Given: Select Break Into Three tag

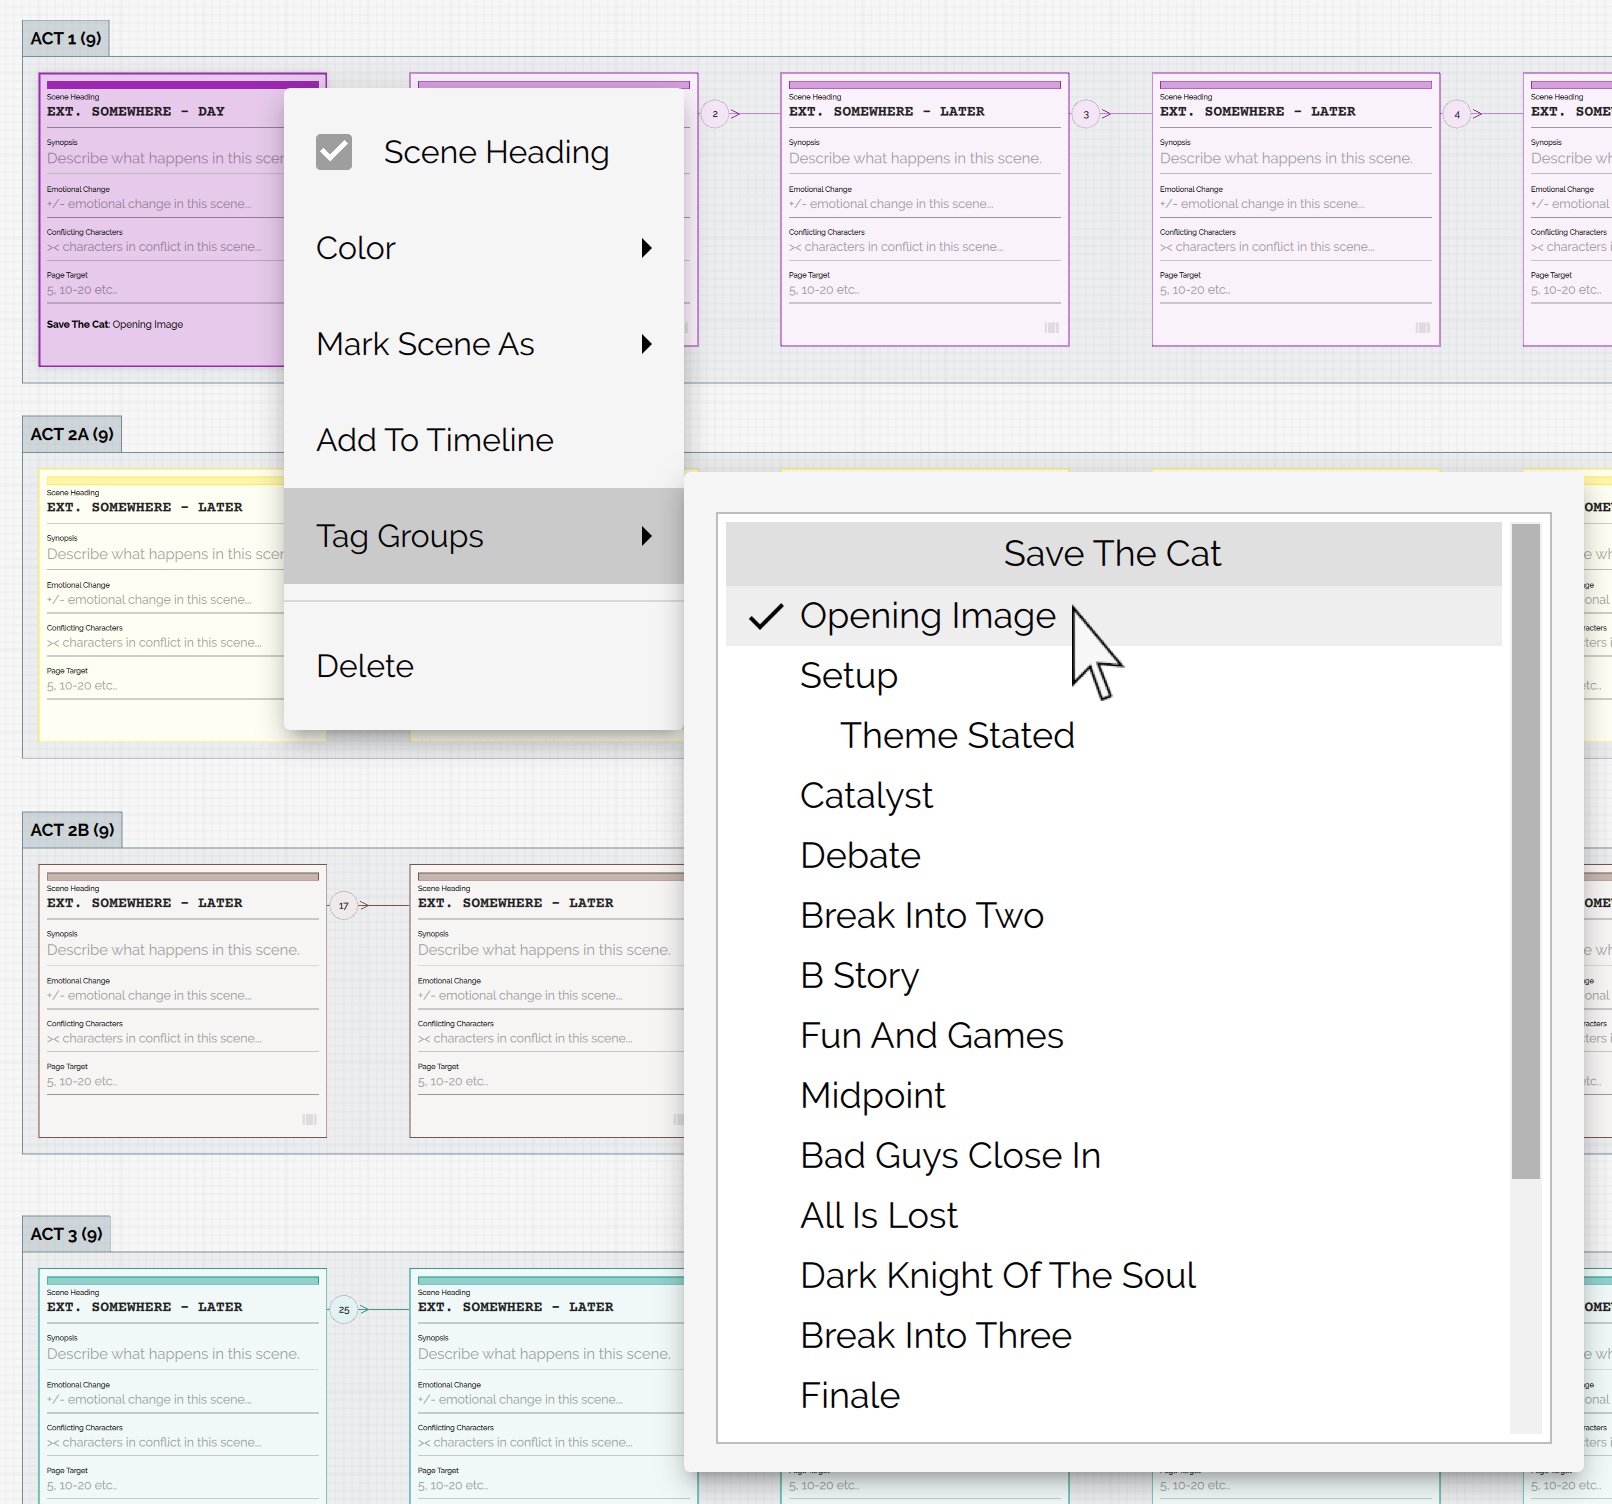Looking at the screenshot, I should pos(1113,1336).
